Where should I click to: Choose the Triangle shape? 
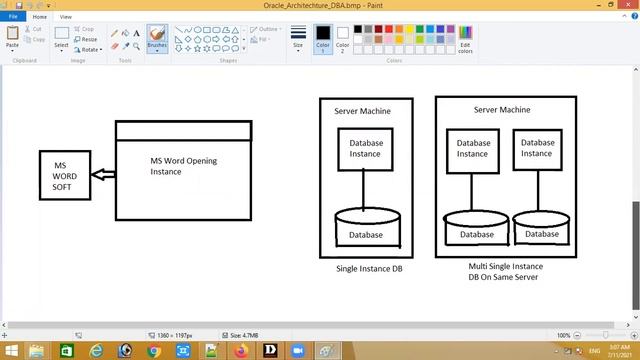(x=235, y=30)
